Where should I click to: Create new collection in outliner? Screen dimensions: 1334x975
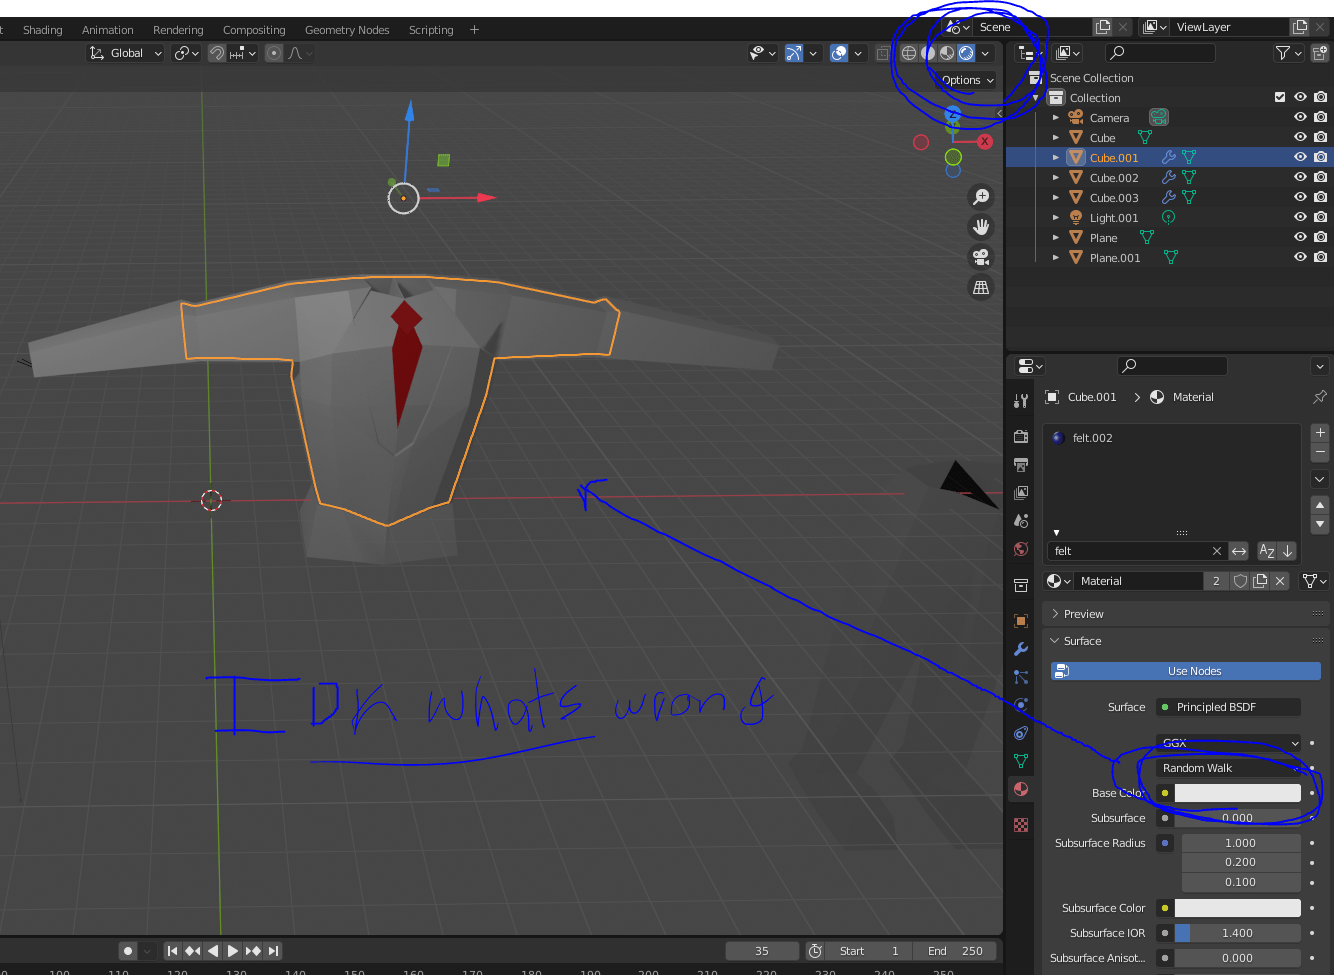coord(1320,53)
